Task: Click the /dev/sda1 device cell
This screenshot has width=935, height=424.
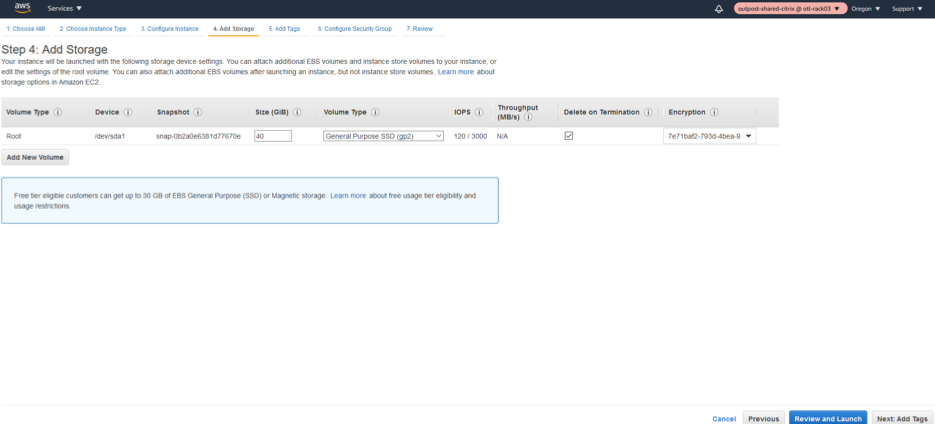Action: (108, 137)
